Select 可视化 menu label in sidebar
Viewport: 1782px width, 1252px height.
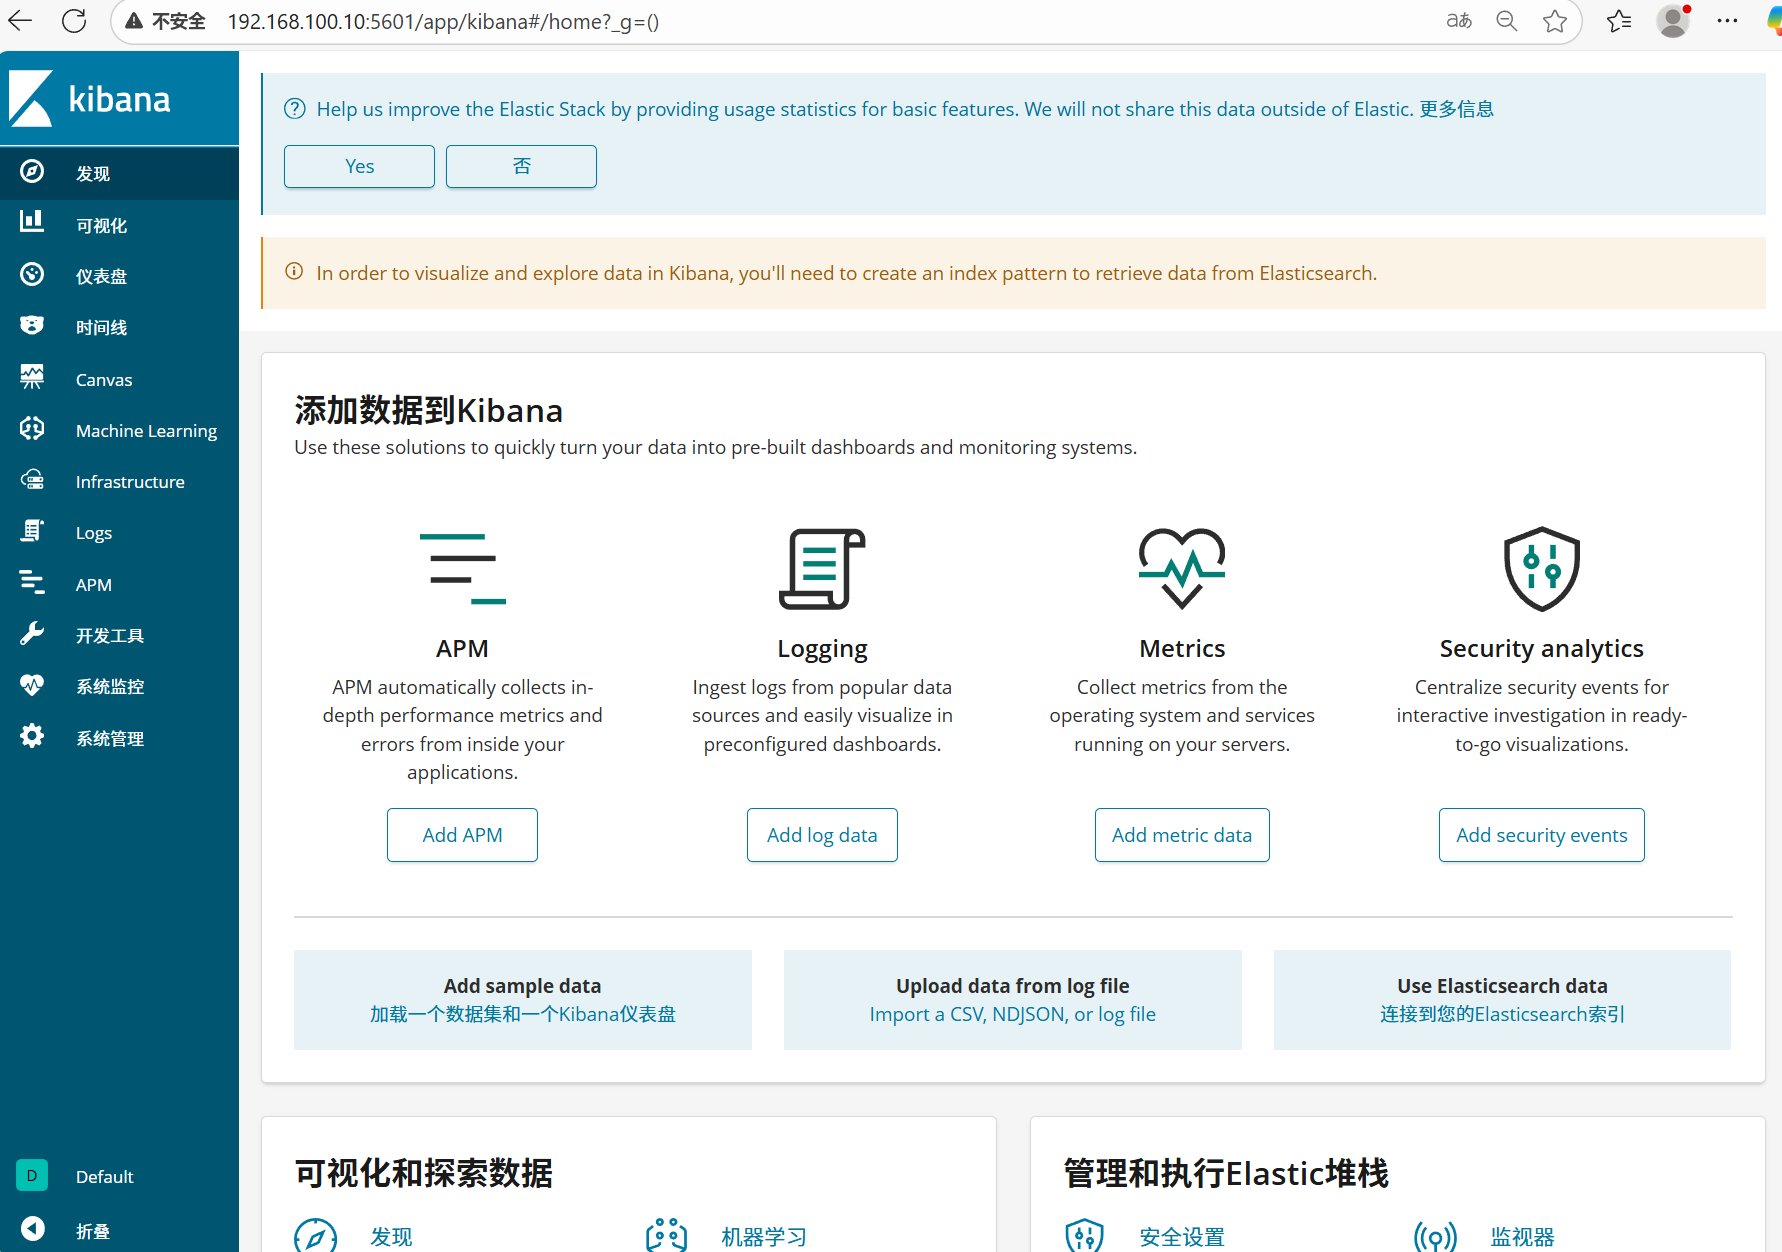click(x=101, y=225)
